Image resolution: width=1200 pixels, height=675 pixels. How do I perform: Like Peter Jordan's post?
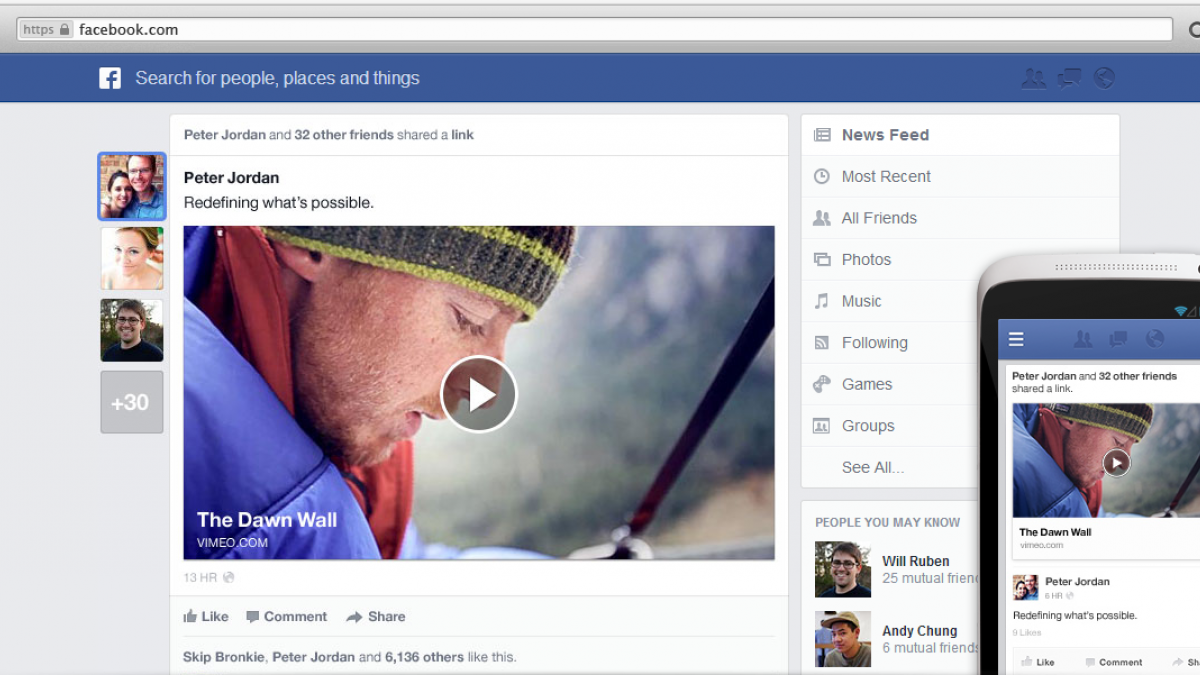pos(206,617)
